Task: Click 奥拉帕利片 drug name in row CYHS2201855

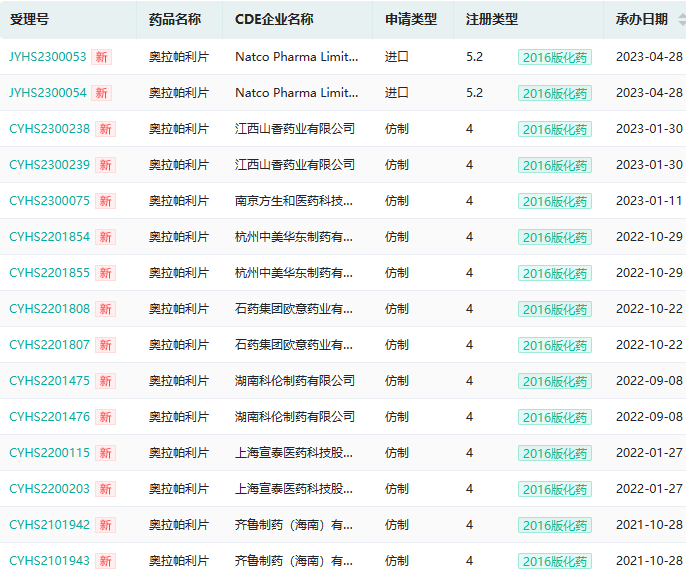Action: coord(179,273)
